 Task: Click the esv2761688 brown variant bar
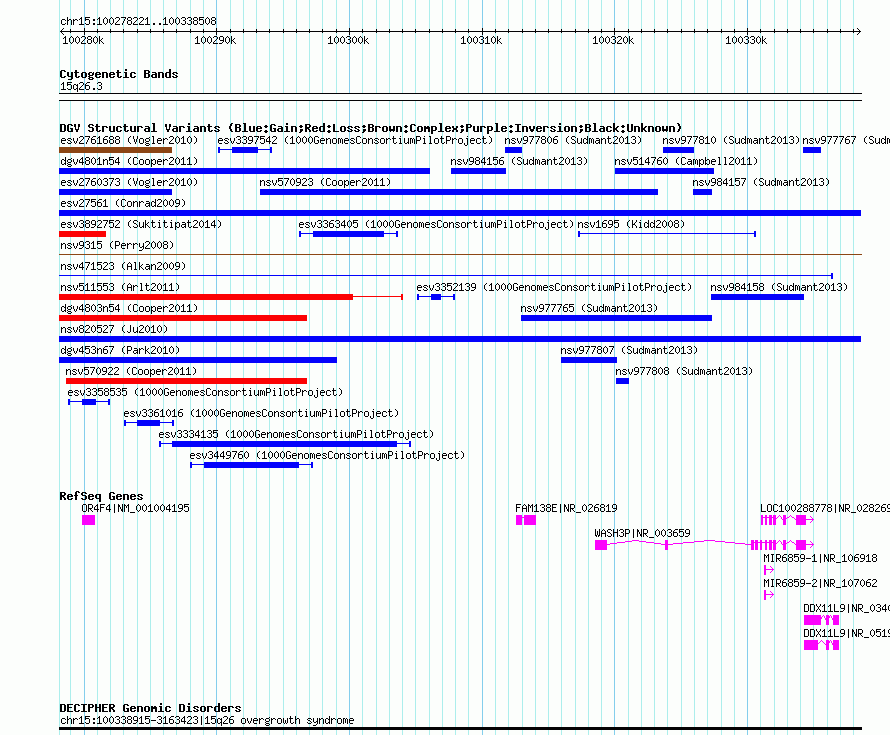115,150
